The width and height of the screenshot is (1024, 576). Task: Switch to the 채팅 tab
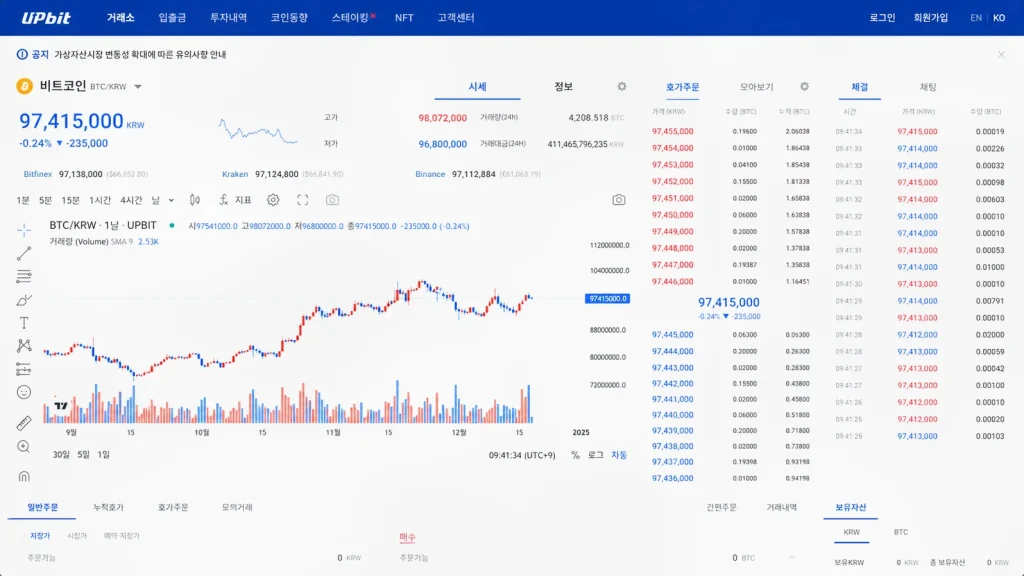[928, 87]
